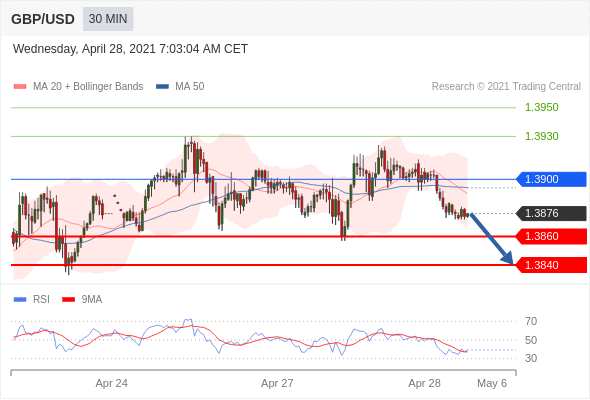Click the blue 1.3900 pivot price tag
This screenshot has height=400, width=590.
(551, 179)
